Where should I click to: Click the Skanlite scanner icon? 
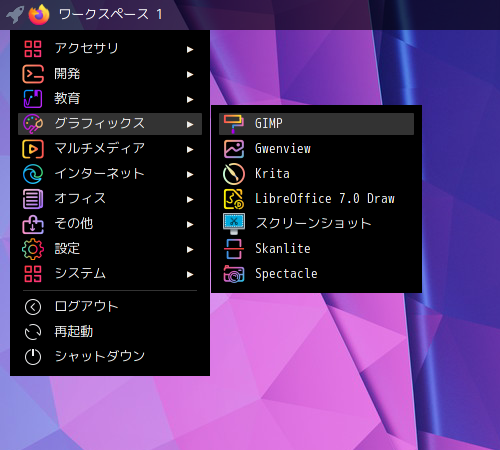(x=234, y=249)
